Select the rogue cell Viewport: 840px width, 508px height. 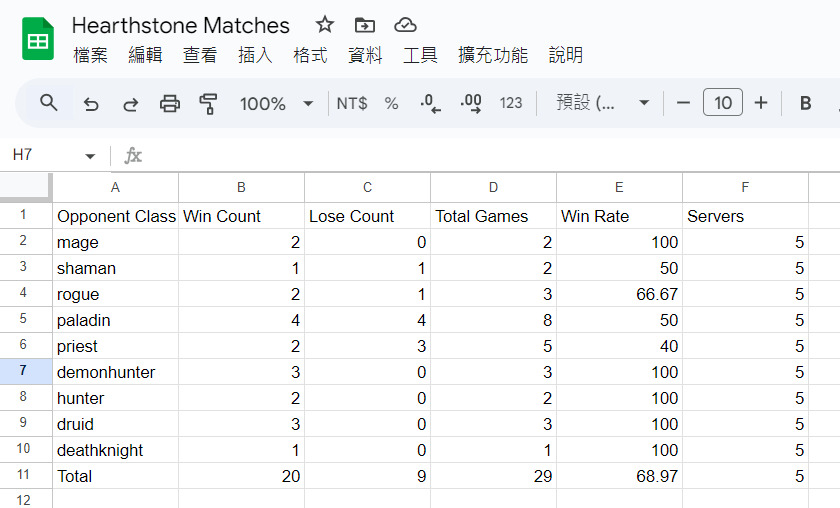coord(115,294)
